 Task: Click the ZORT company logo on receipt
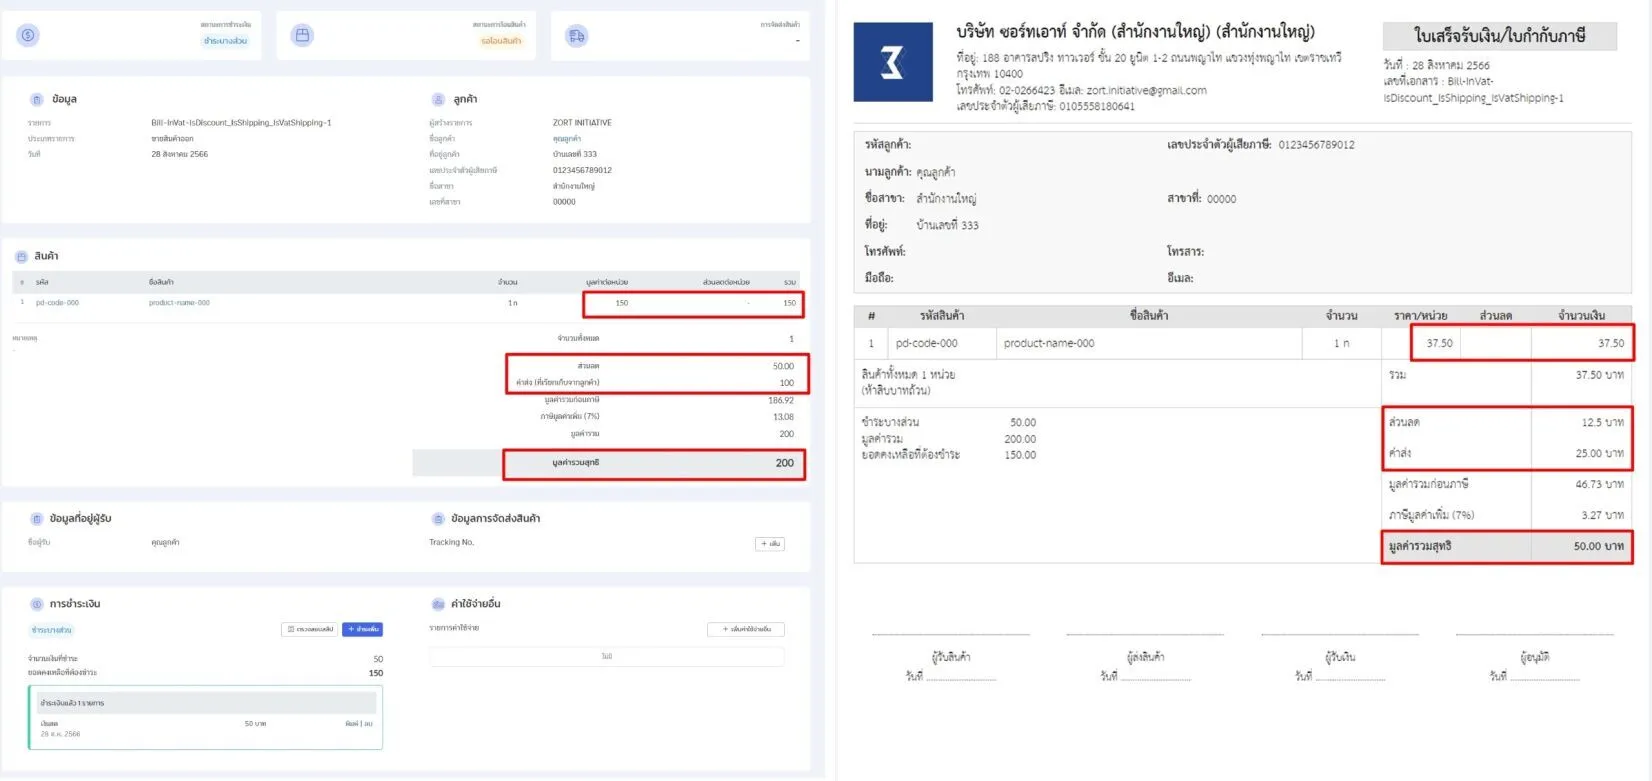tap(892, 63)
